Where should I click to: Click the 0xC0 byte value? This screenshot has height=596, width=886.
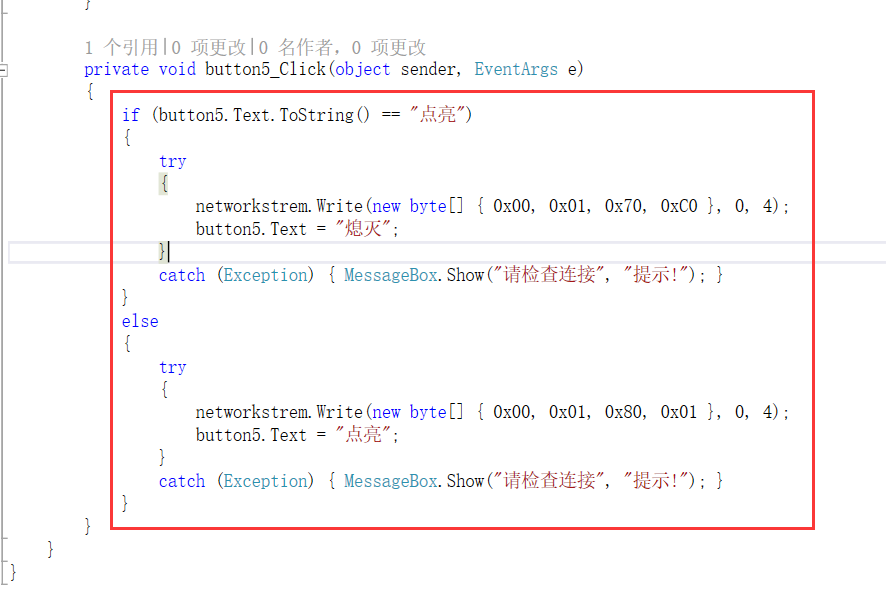coord(679,206)
